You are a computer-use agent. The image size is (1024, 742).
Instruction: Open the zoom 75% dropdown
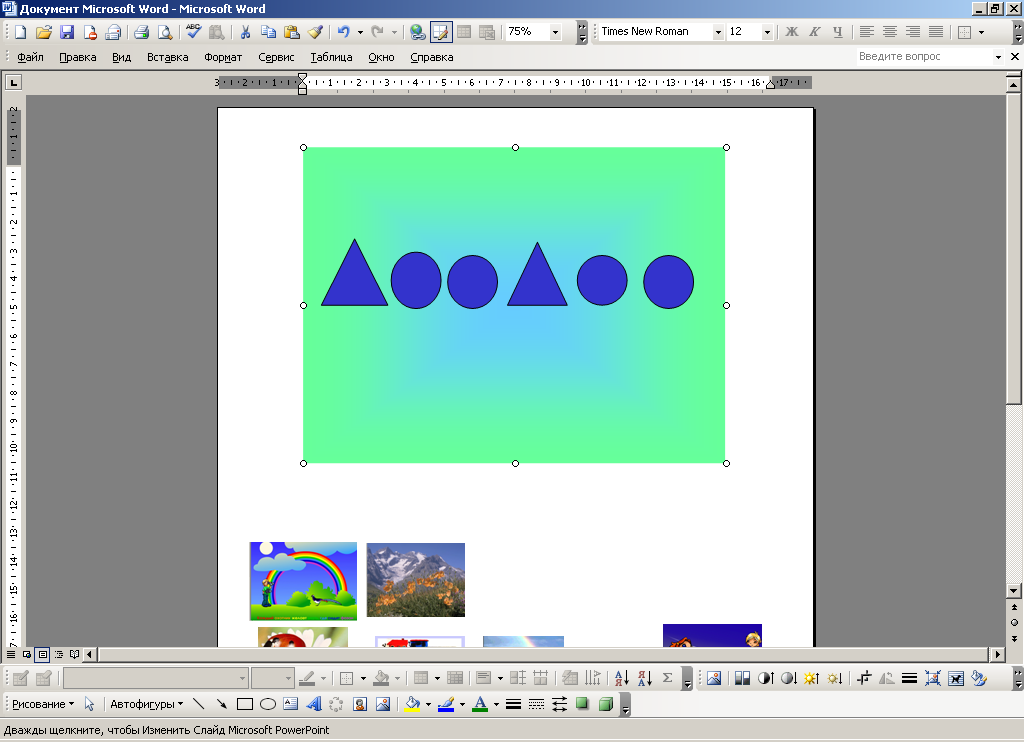(555, 32)
